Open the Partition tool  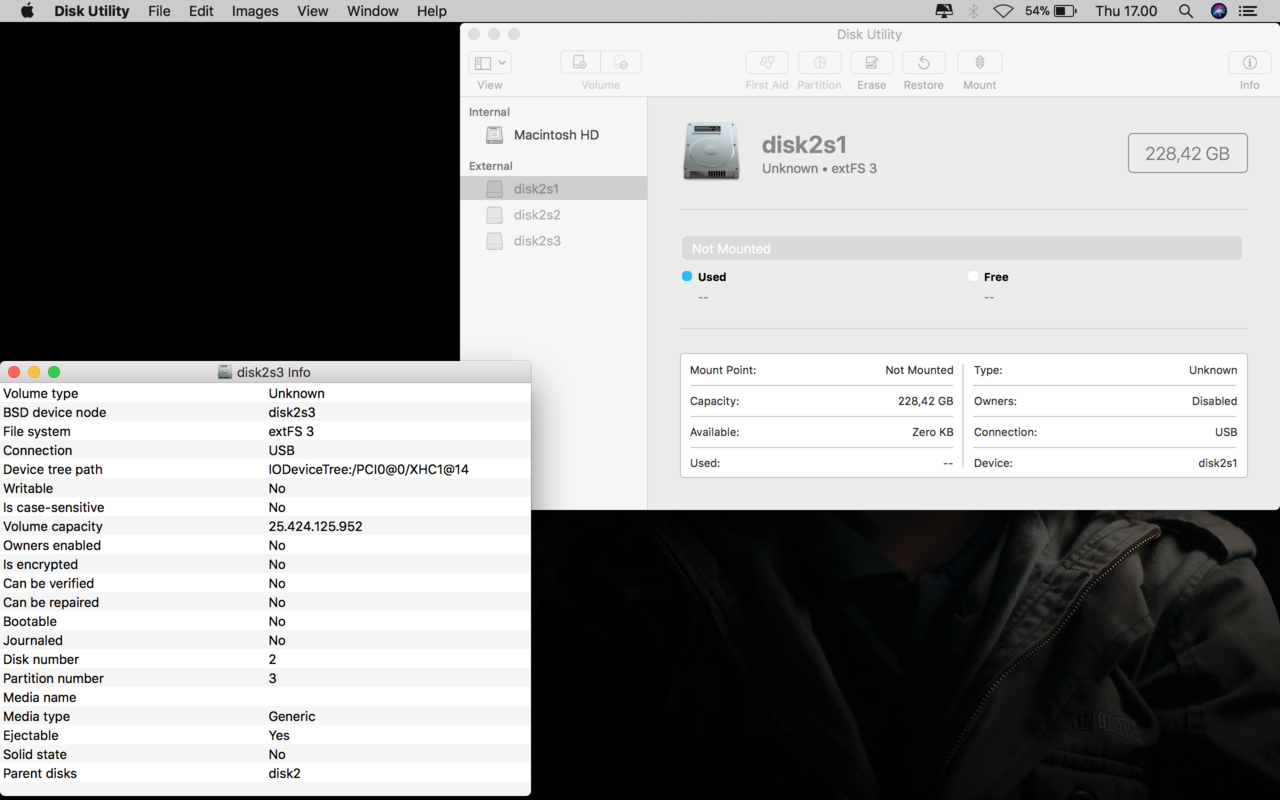[819, 62]
